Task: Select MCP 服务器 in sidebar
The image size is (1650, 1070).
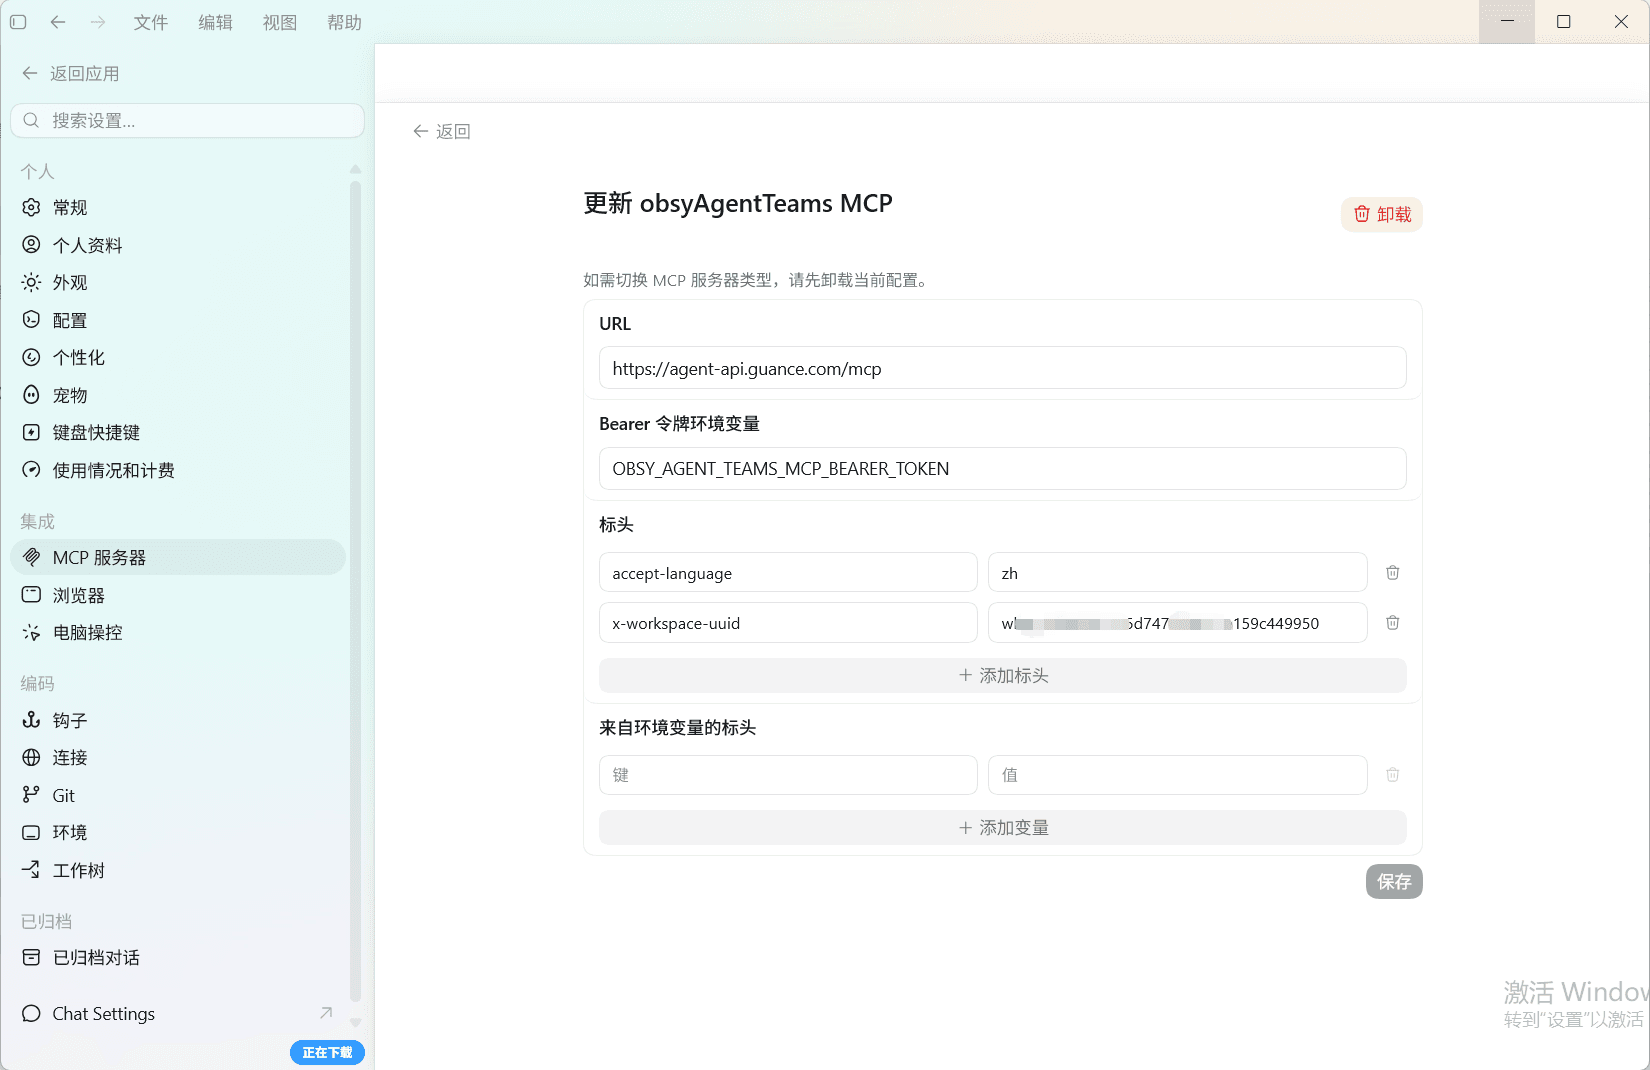Action: (x=178, y=557)
